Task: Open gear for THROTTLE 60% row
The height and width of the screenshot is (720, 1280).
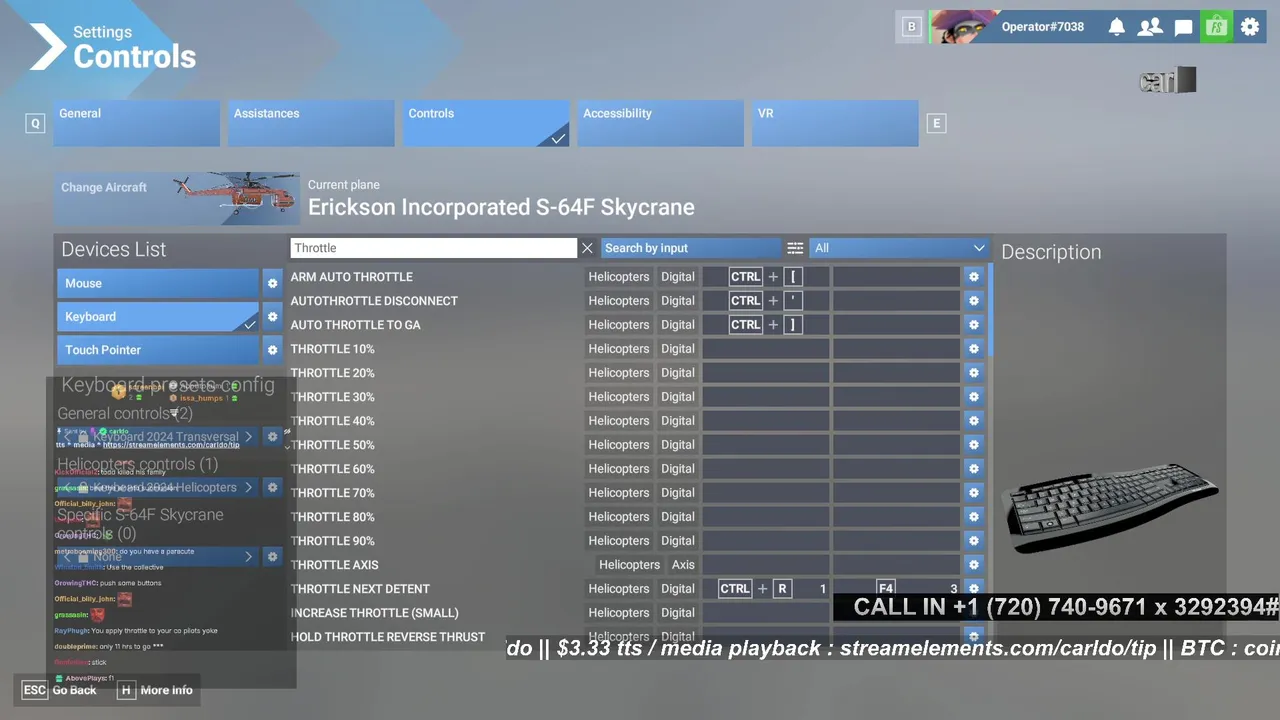Action: [x=973, y=469]
